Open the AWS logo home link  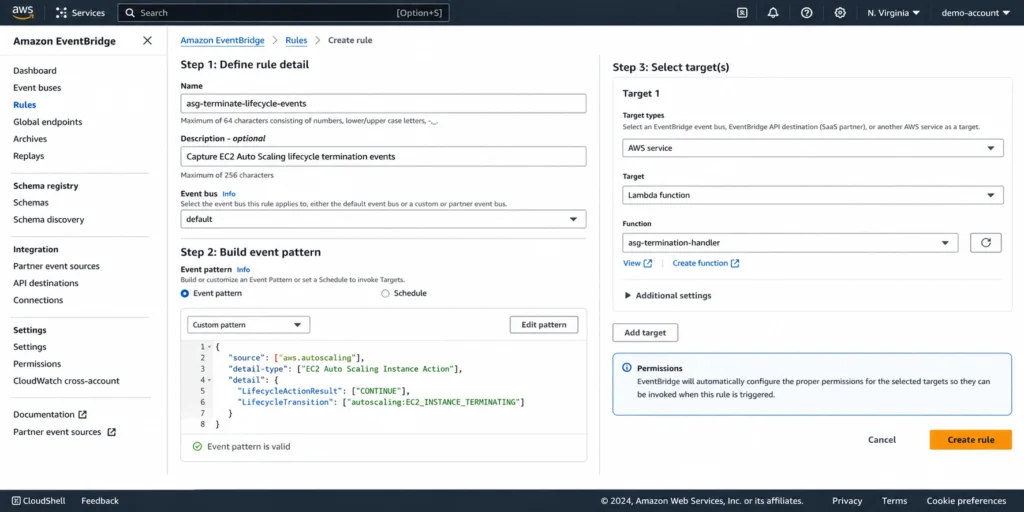23,12
